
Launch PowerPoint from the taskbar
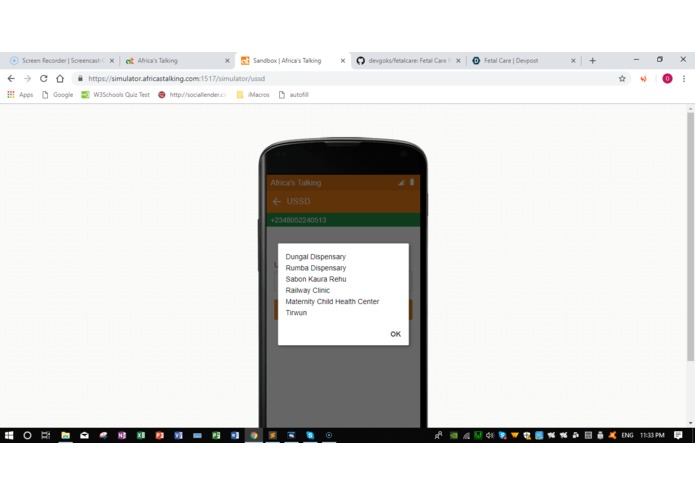pos(160,436)
